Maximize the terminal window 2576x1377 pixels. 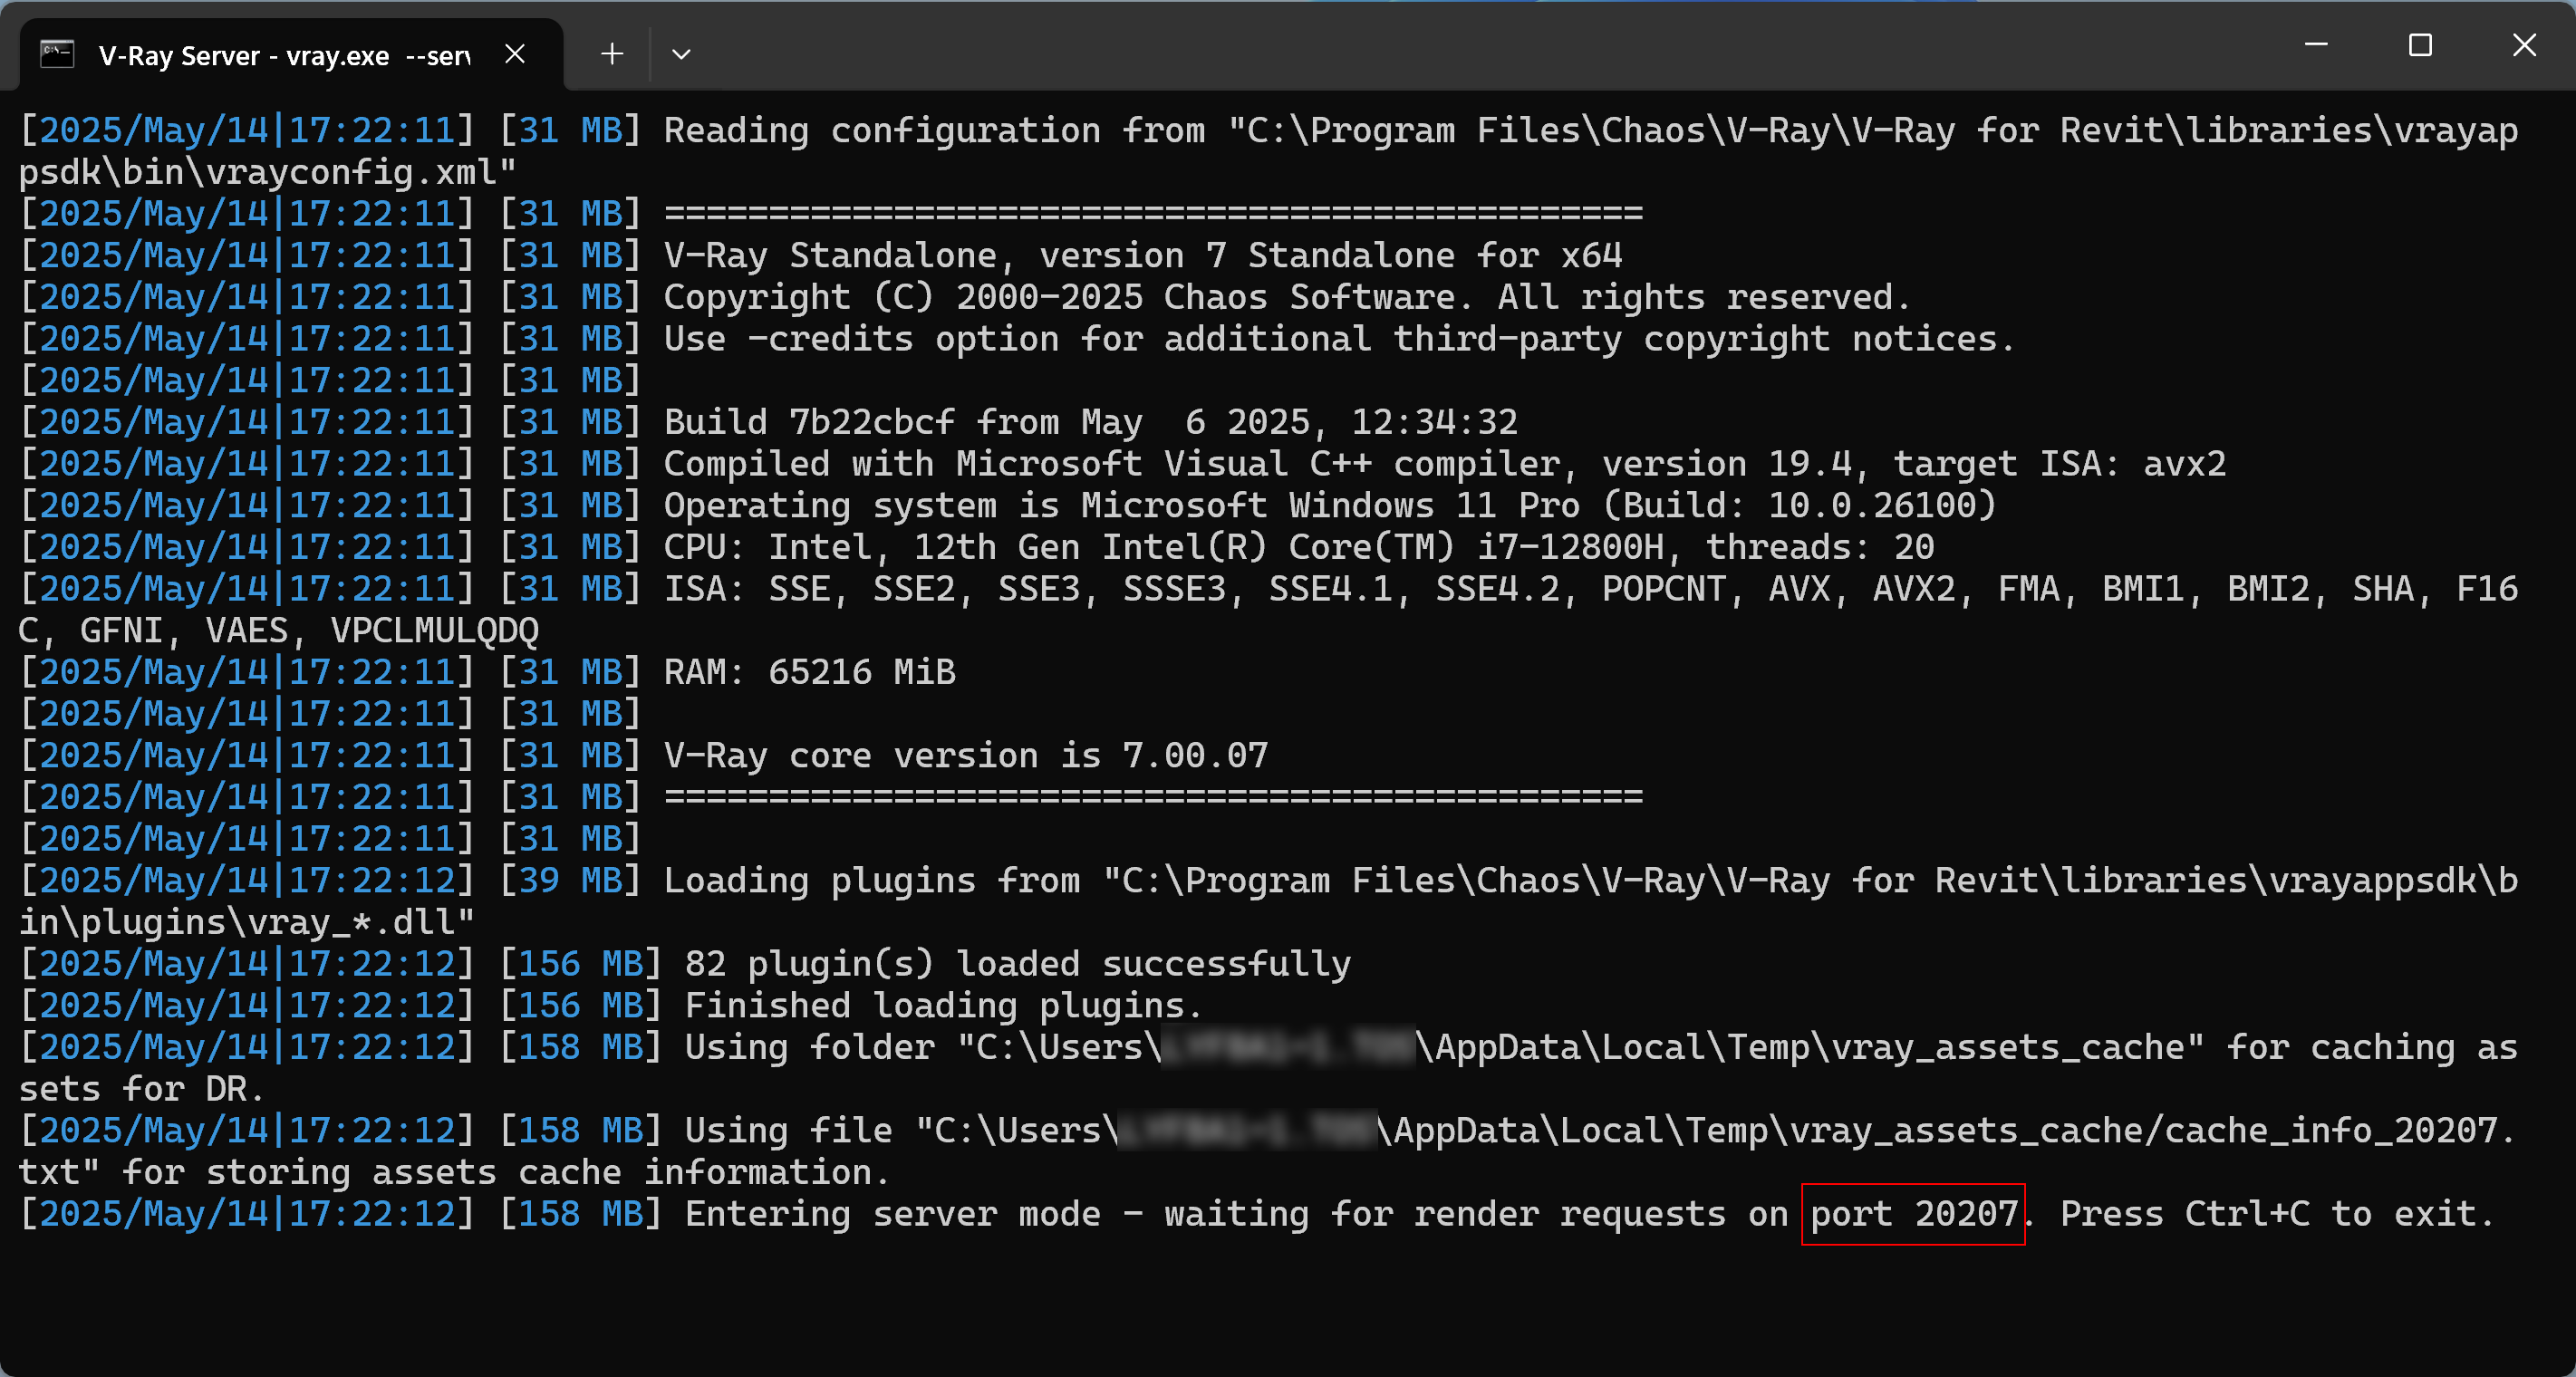click(2420, 45)
